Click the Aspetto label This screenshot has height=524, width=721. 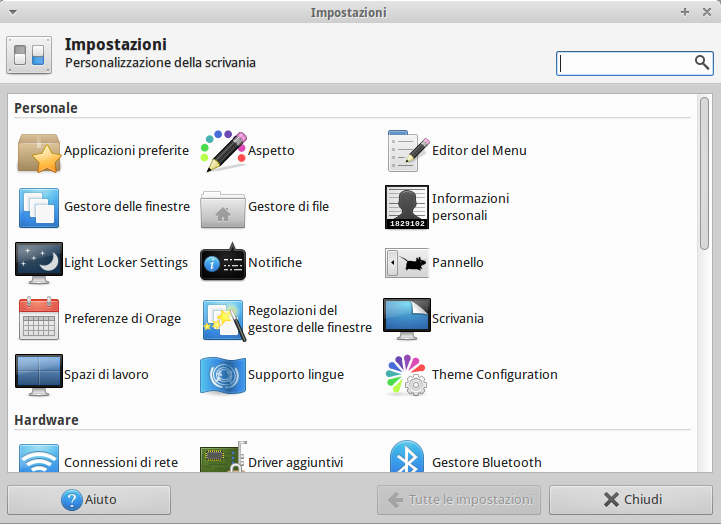click(x=271, y=151)
